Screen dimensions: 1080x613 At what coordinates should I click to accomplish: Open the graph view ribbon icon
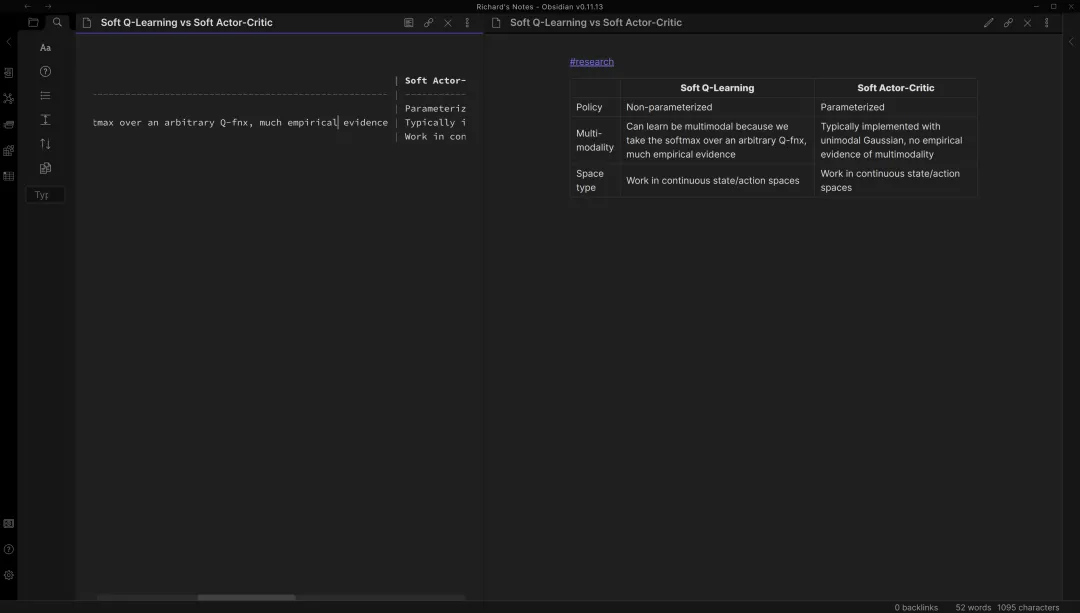pos(9,98)
